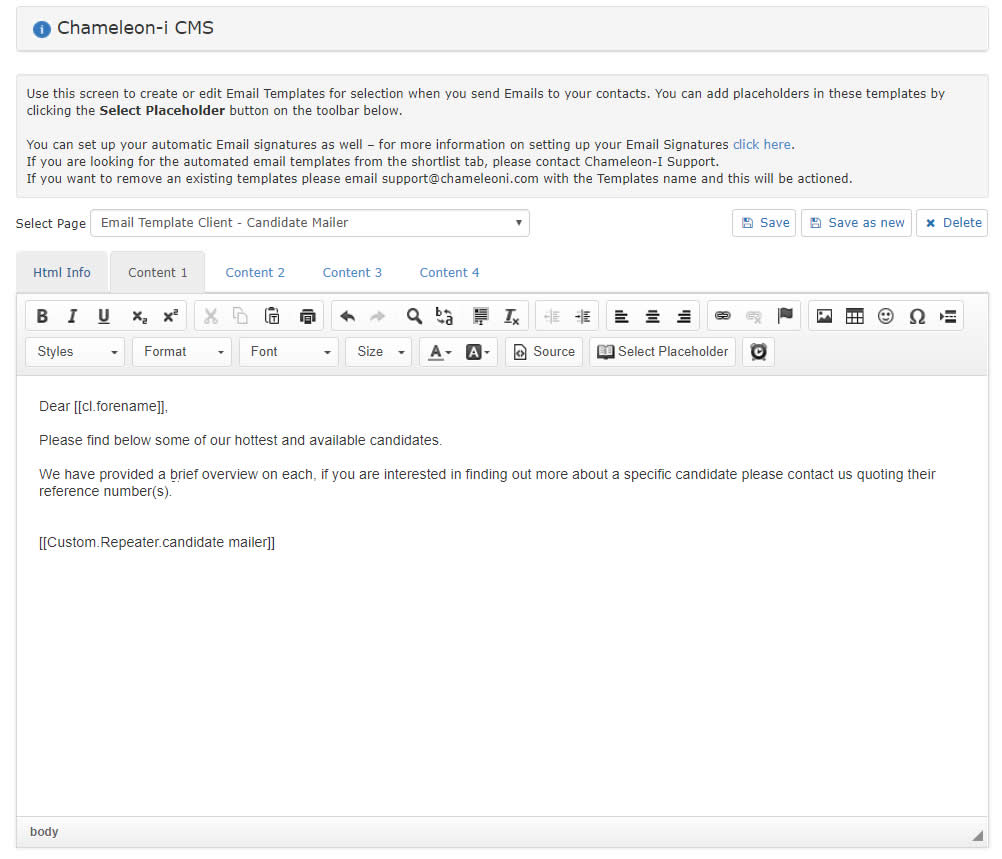This screenshot has width=1002, height=859.
Task: Click the Save as new button
Action: click(x=856, y=223)
